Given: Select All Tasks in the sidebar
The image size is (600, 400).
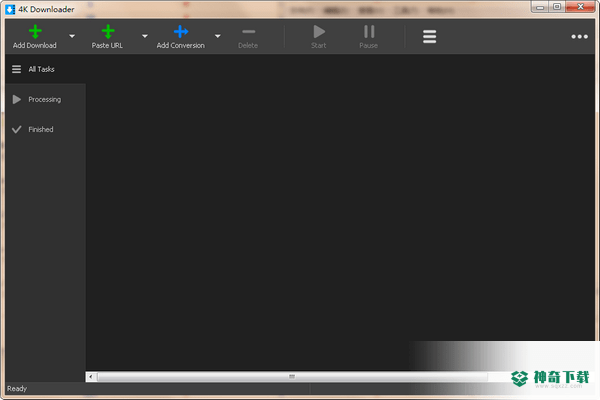Looking at the screenshot, I should pyautogui.click(x=46, y=69).
